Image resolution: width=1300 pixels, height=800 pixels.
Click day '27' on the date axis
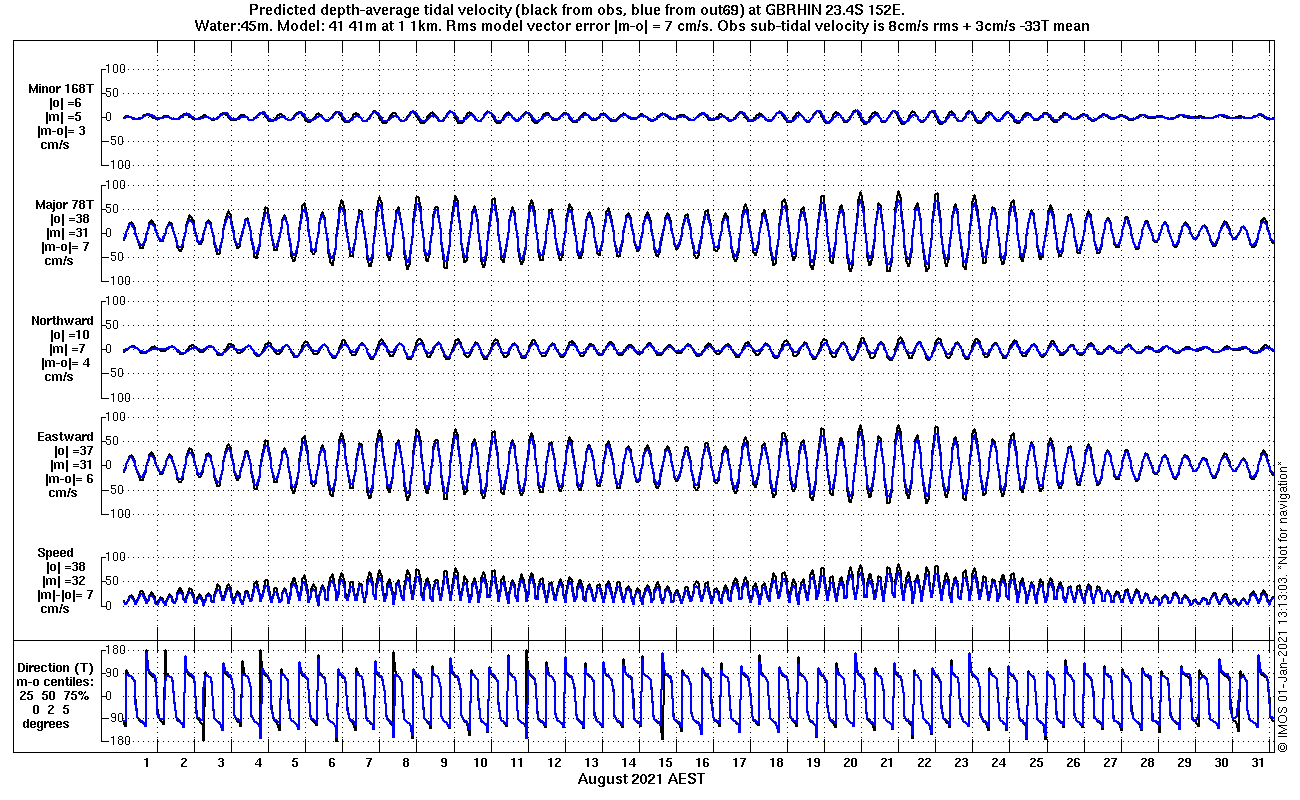click(x=1110, y=763)
